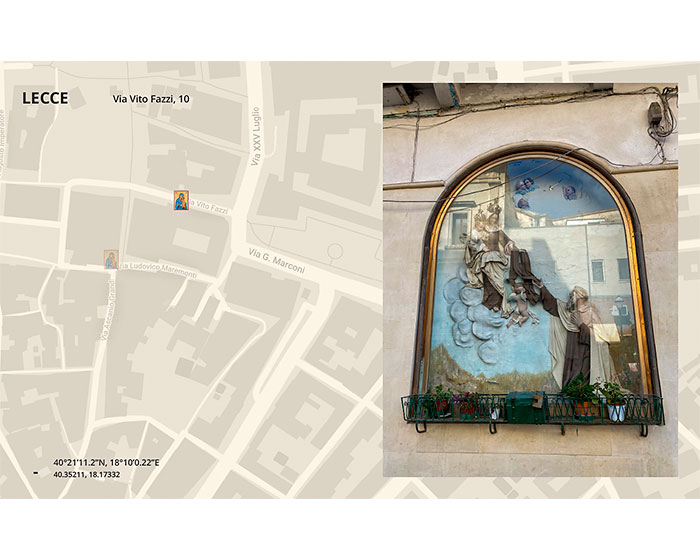
Task: Click the small dash beside the coordinates
Action: pos(35,473)
